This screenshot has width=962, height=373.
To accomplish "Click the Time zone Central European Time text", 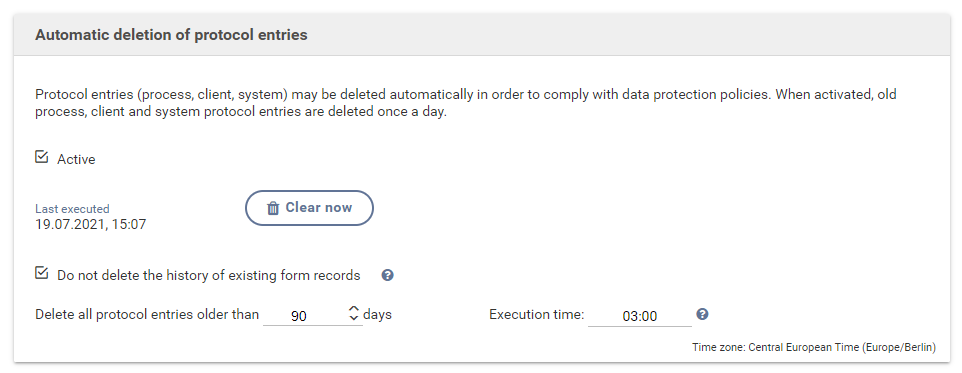I will coord(814,347).
